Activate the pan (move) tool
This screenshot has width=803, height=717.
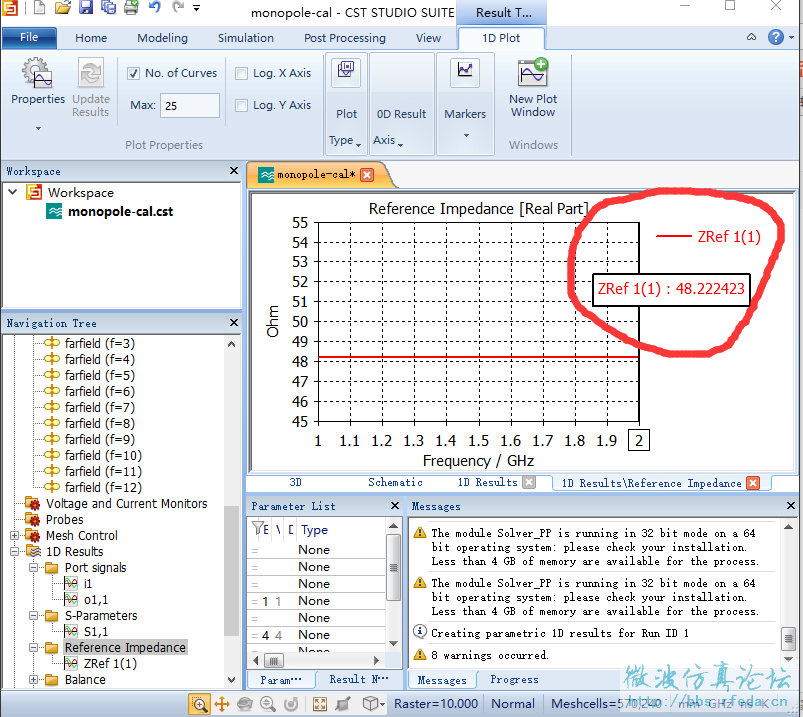coord(222,704)
